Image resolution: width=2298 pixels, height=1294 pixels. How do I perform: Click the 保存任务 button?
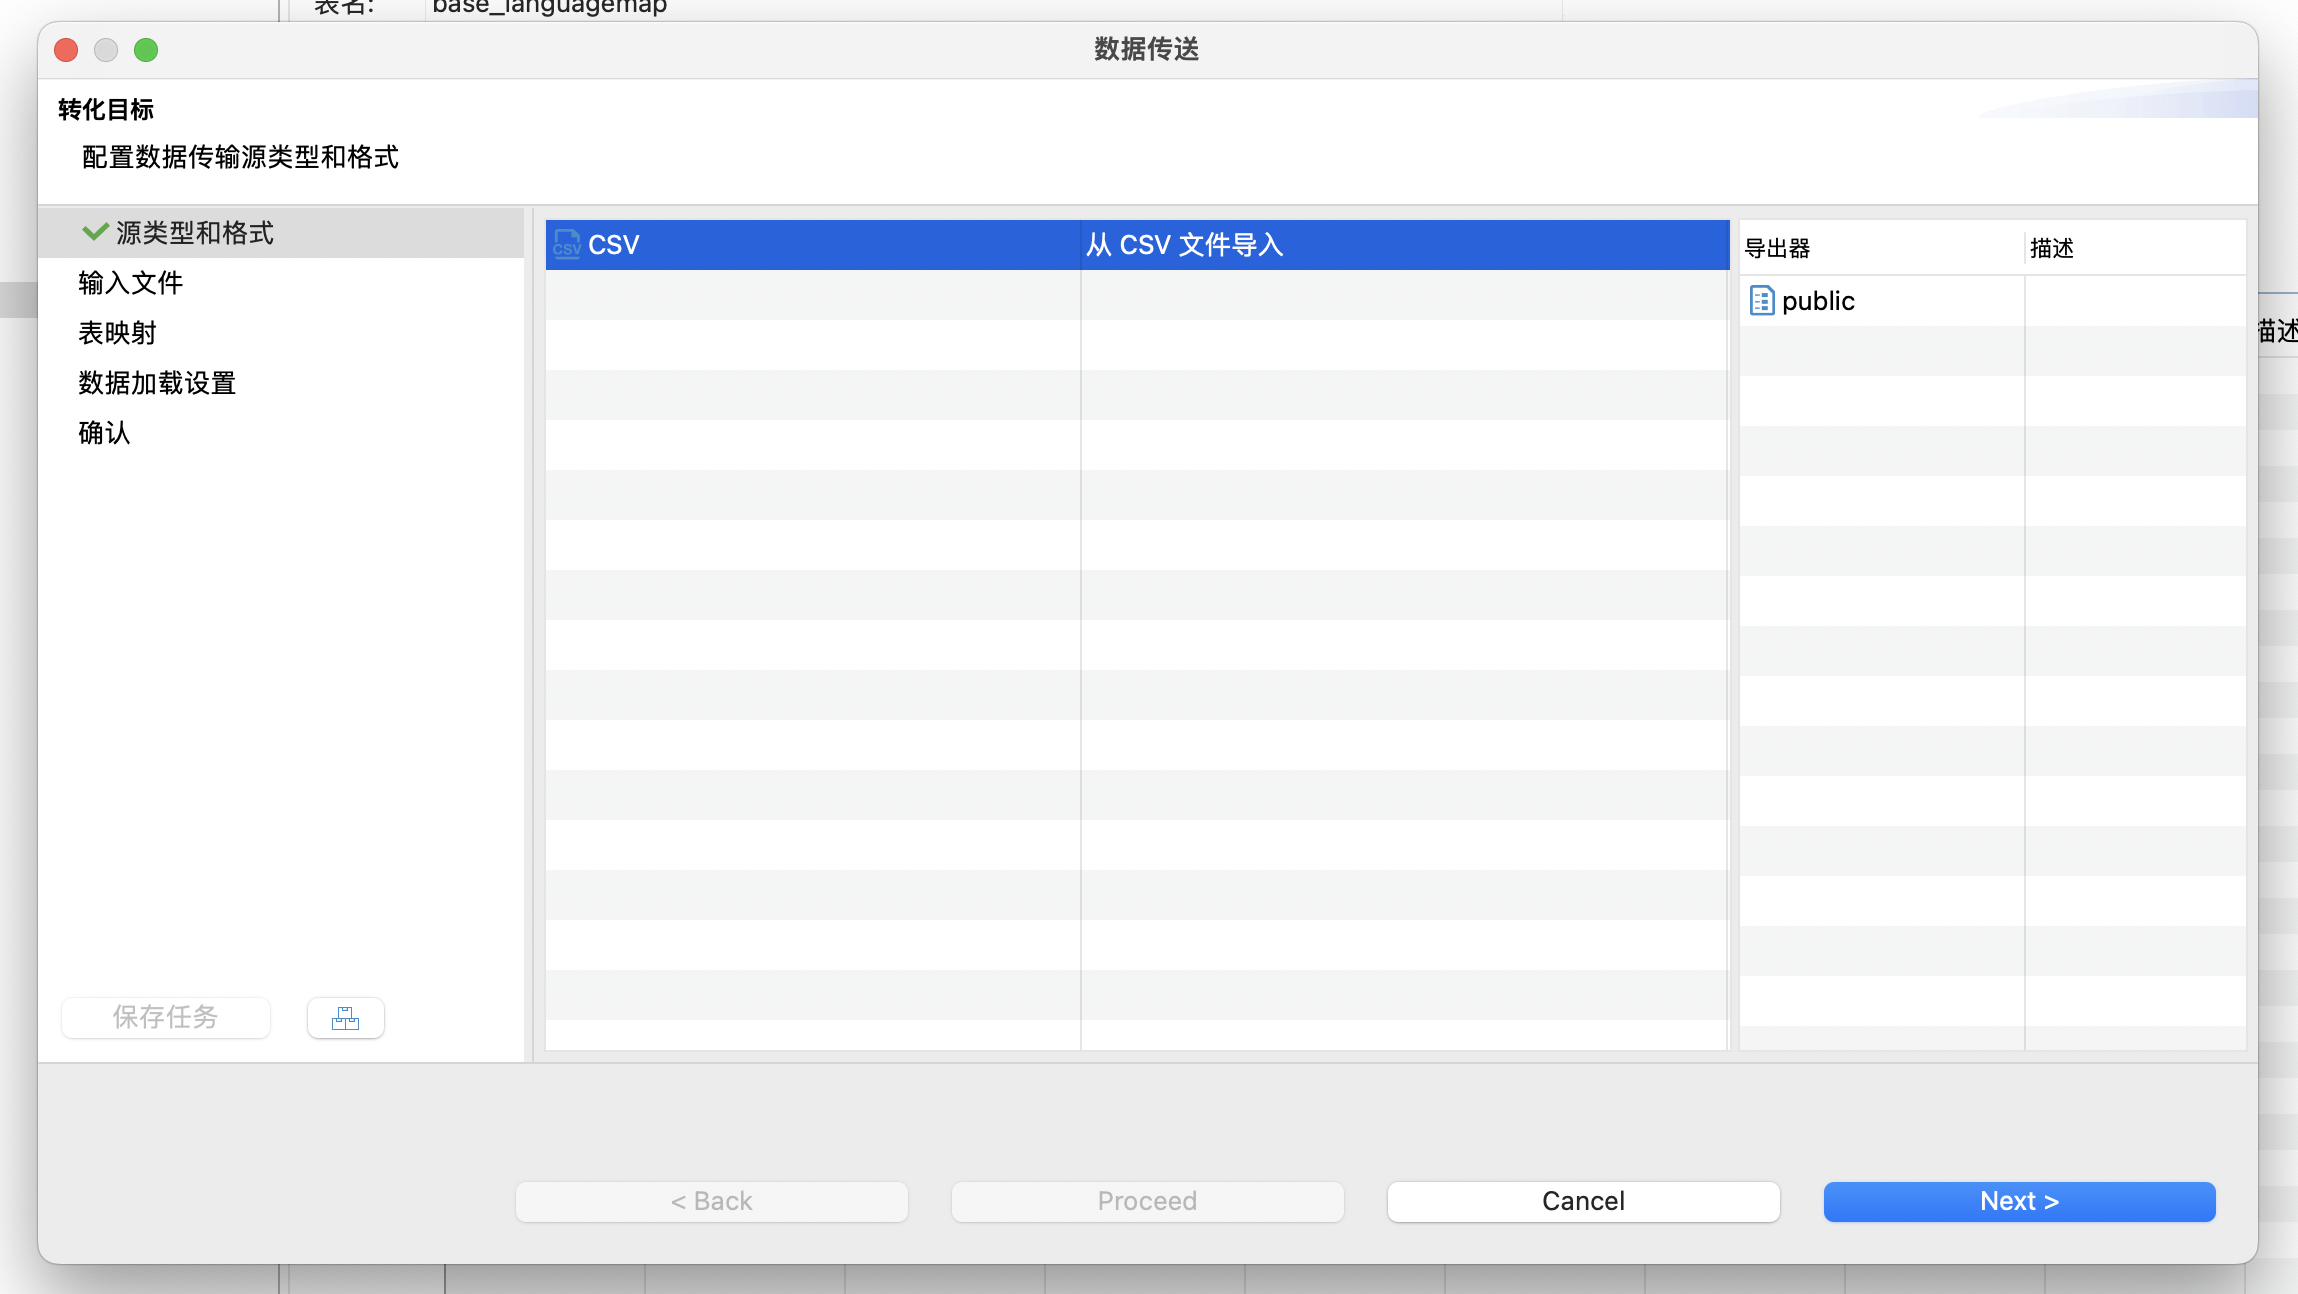(x=165, y=1018)
